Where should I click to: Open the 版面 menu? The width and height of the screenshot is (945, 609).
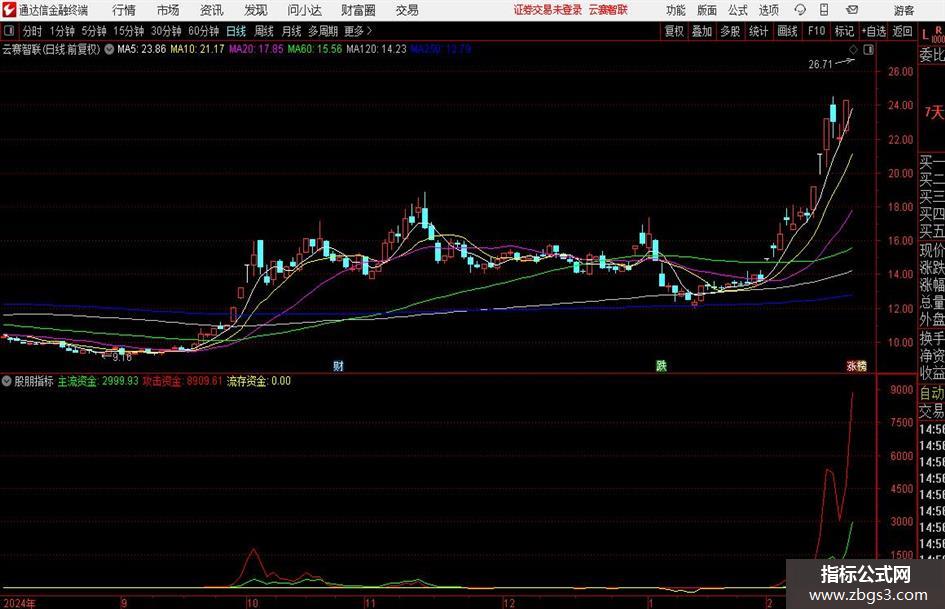[x=707, y=10]
